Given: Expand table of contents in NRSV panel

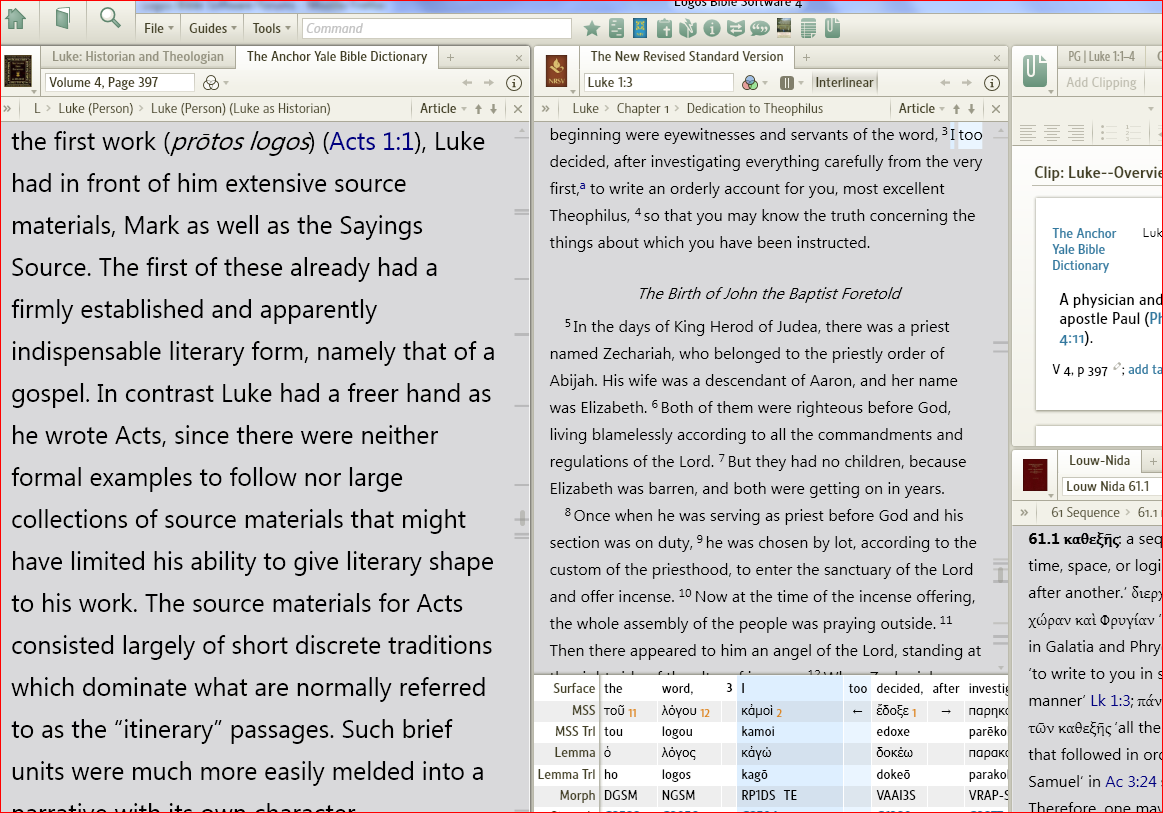Looking at the screenshot, I should pos(546,109).
